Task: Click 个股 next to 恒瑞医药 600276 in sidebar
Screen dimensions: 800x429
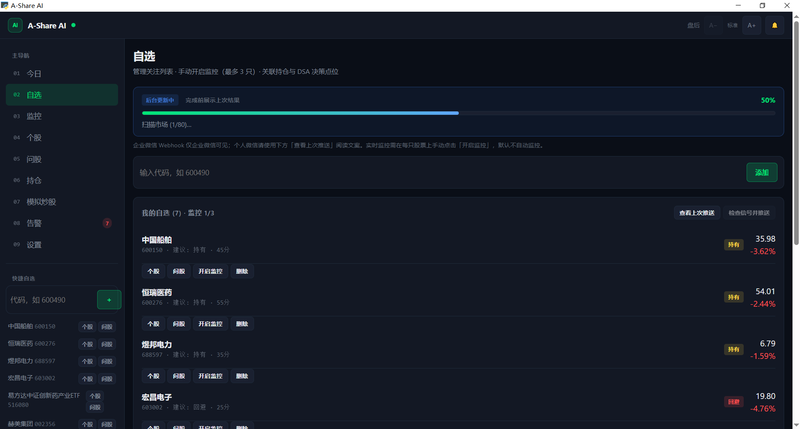Action: pos(87,344)
